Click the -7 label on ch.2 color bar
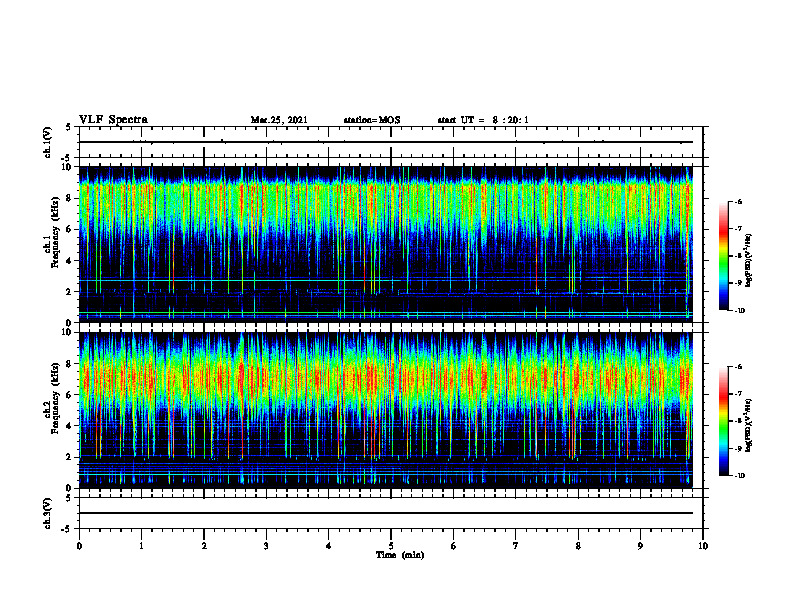Viewport: 792px width, 612px height. (x=738, y=394)
